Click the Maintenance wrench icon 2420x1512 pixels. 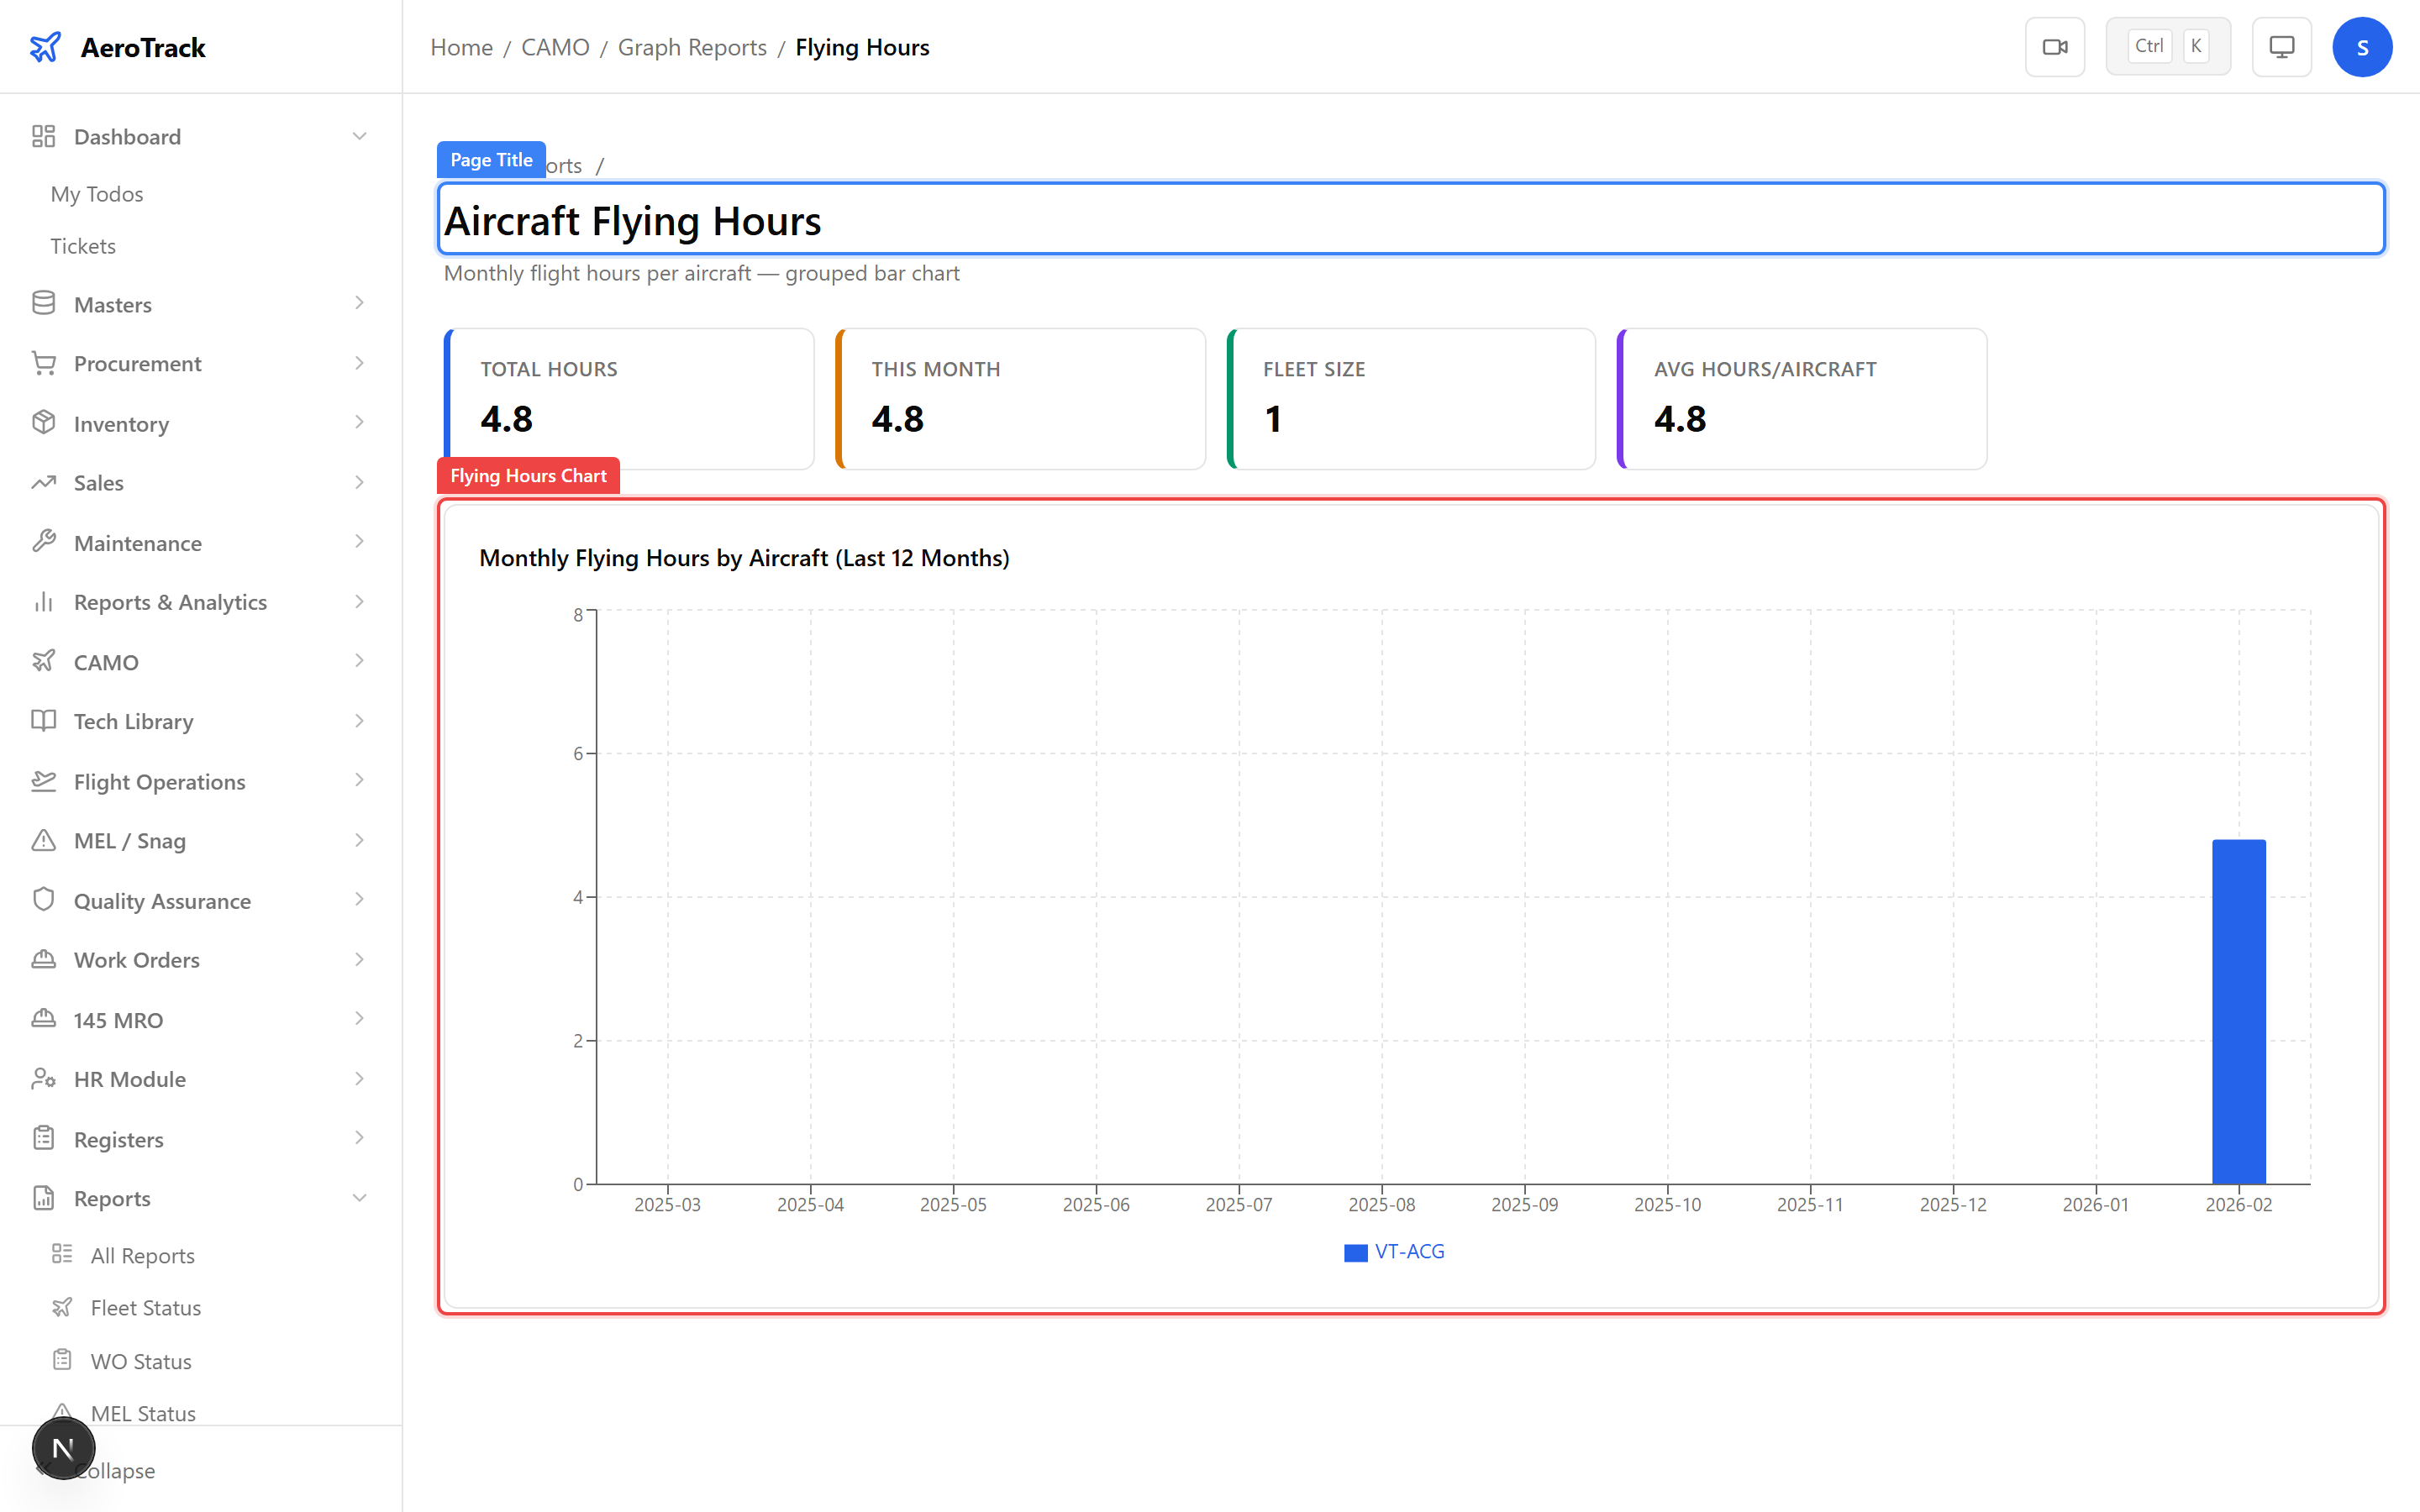[43, 542]
